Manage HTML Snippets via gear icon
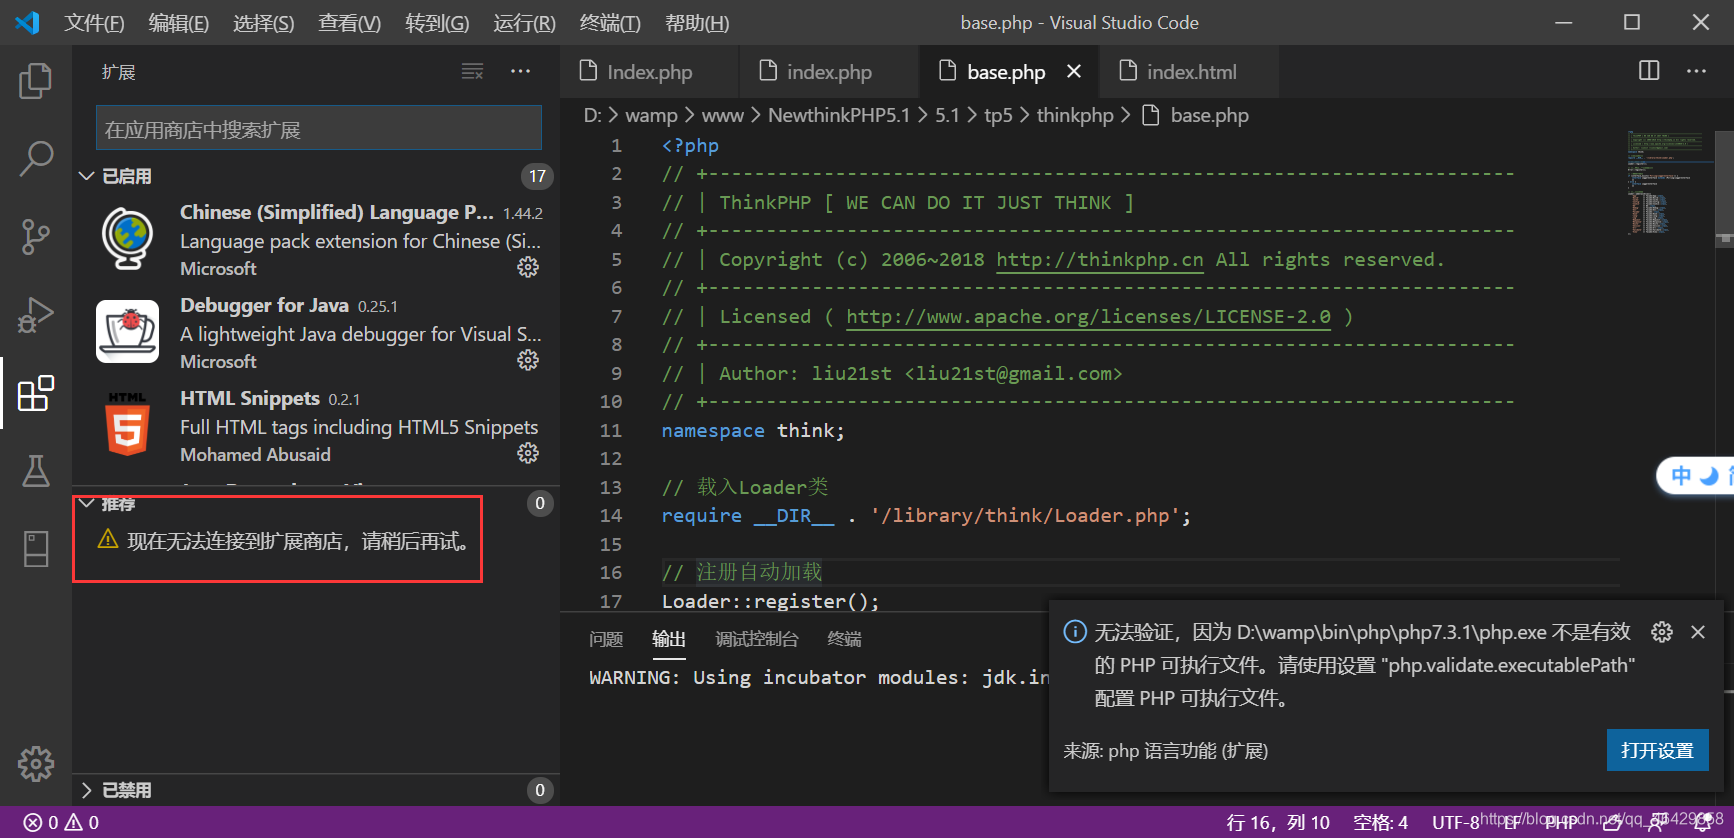Image resolution: width=1734 pixels, height=838 pixels. pyautogui.click(x=528, y=453)
